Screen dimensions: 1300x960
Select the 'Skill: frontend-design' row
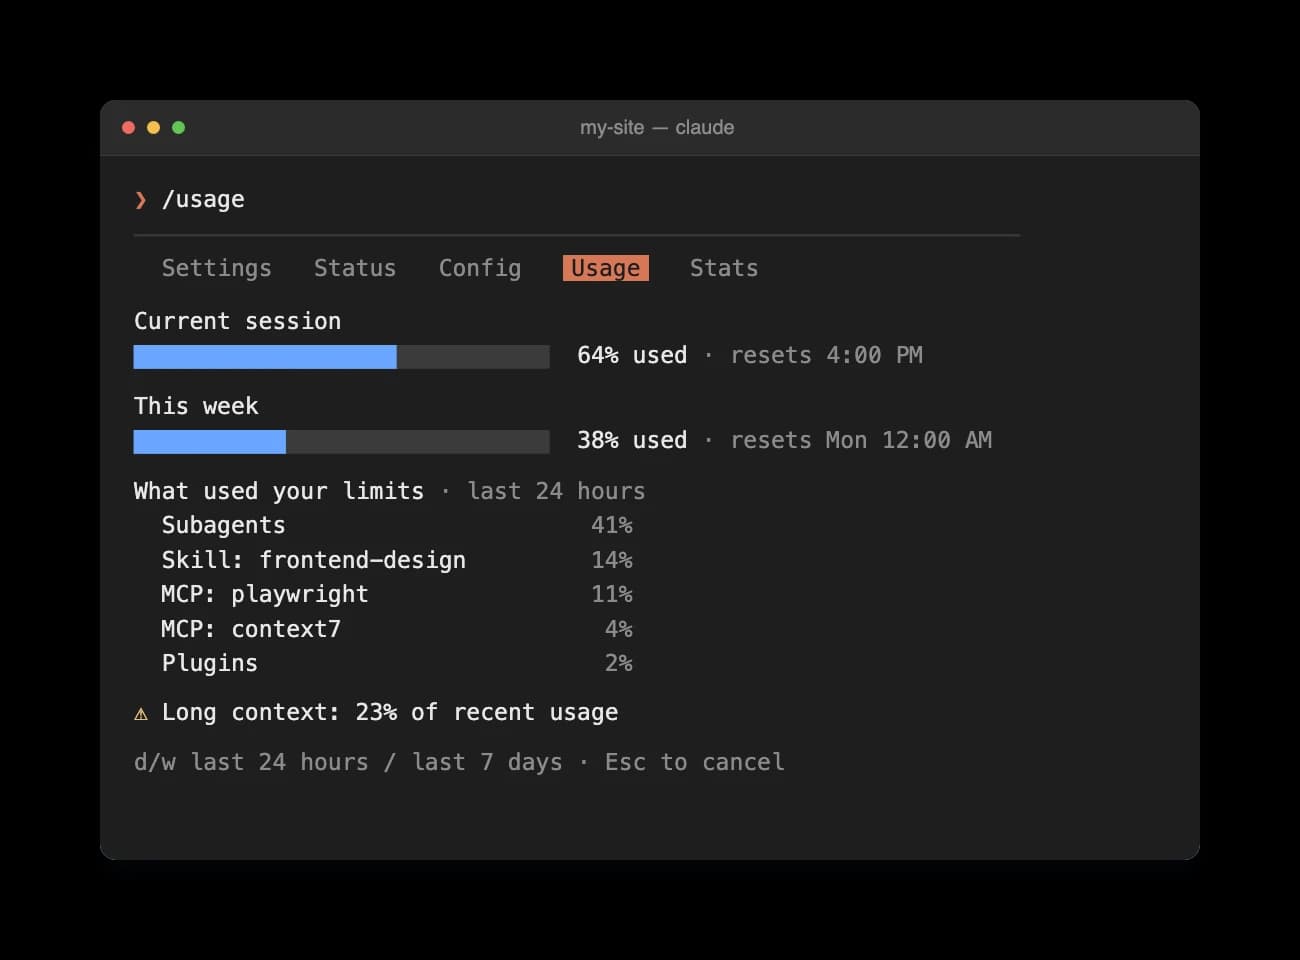point(397,560)
